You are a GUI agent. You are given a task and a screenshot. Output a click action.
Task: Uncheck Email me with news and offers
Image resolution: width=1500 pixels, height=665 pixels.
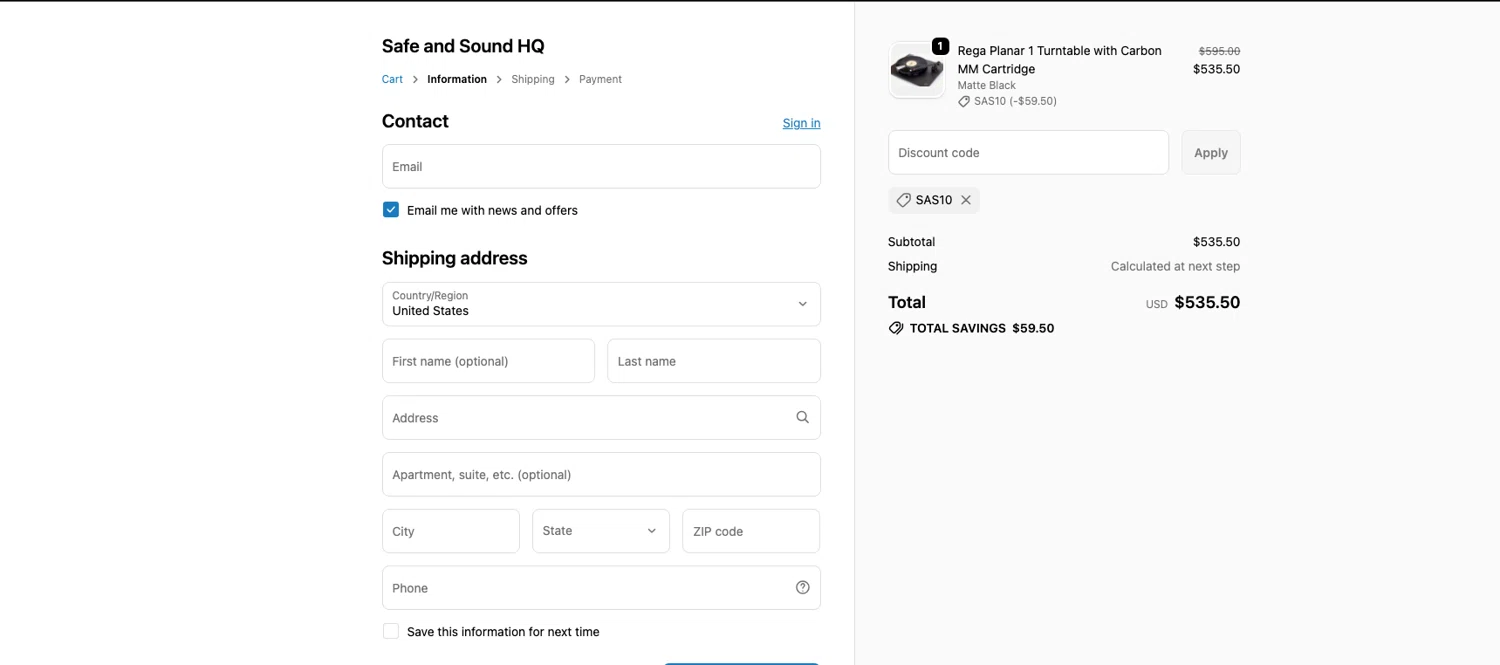click(x=391, y=210)
